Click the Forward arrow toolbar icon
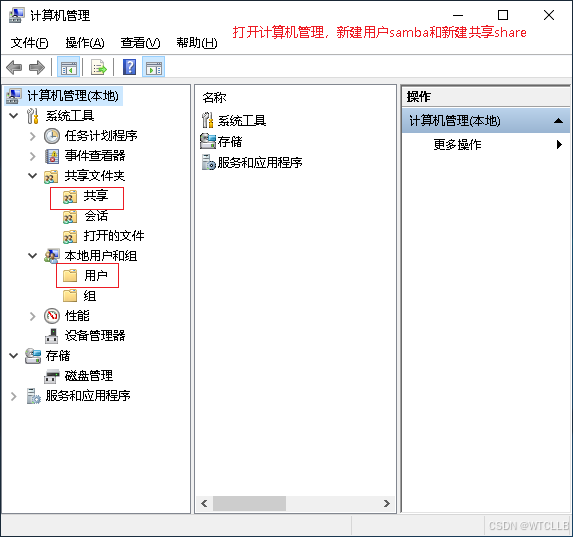The image size is (573, 537). pos(37,68)
